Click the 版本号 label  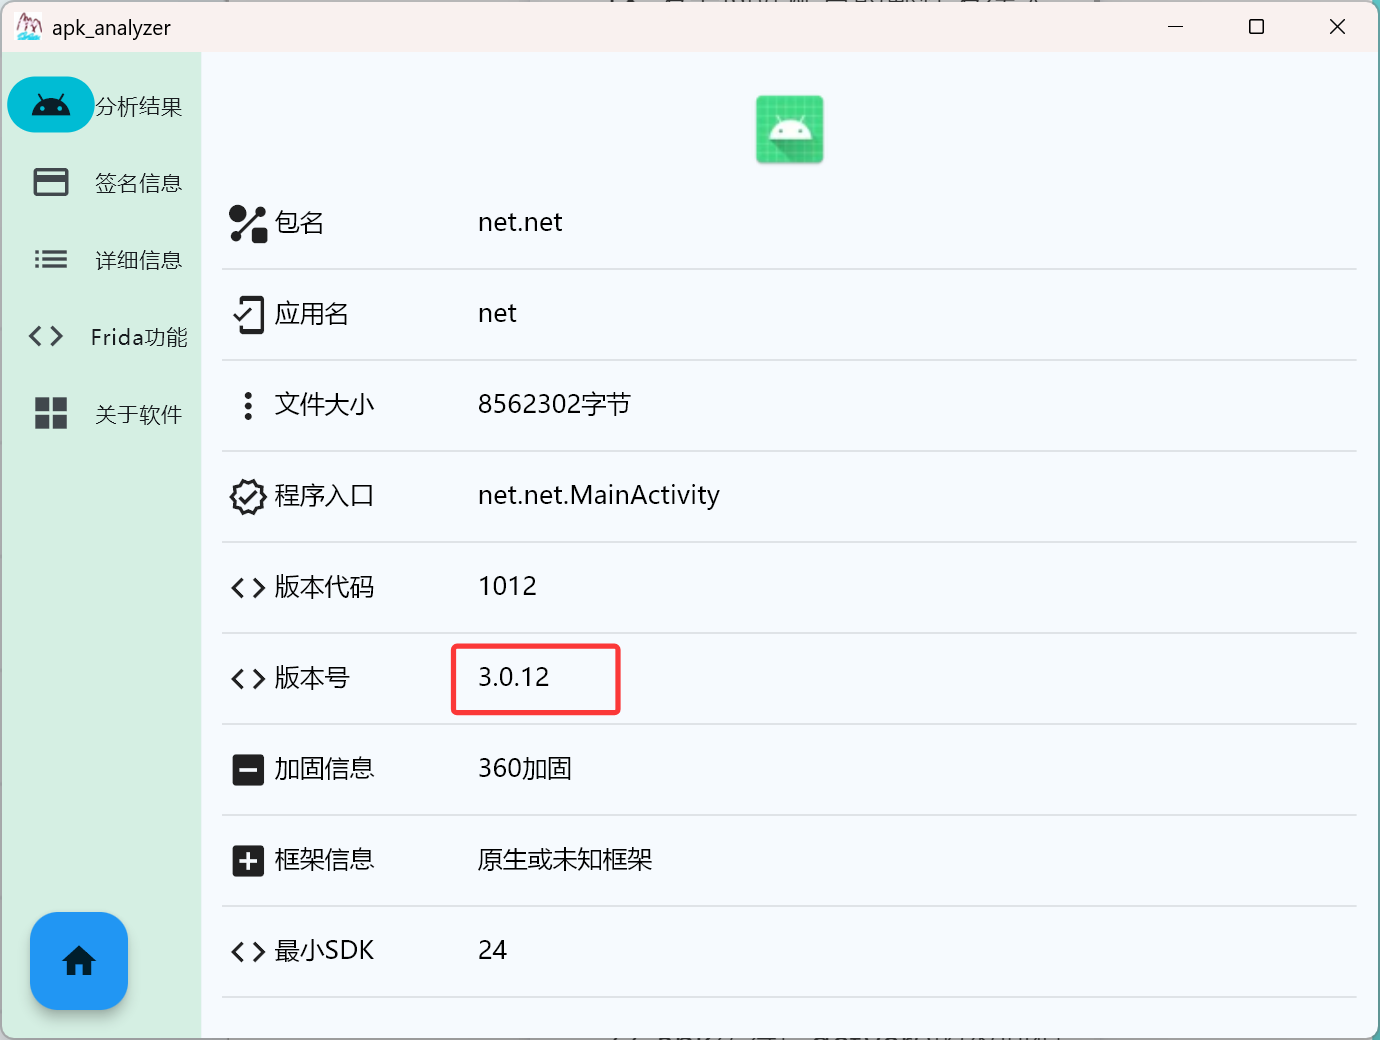[x=312, y=677]
